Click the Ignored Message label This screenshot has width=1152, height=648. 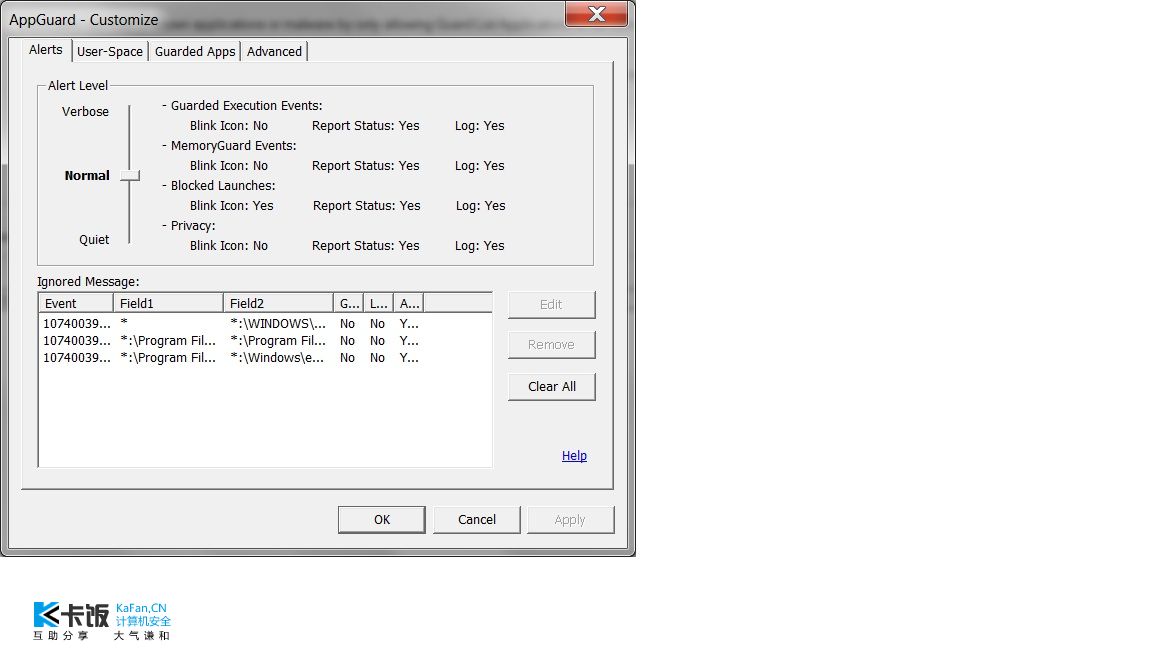click(x=88, y=281)
